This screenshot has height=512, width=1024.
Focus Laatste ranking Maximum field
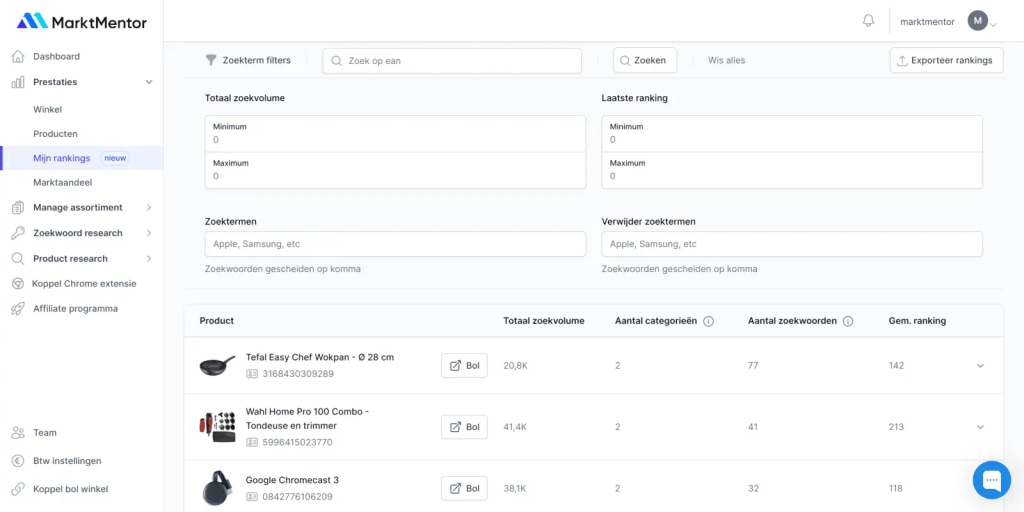[x=792, y=170]
